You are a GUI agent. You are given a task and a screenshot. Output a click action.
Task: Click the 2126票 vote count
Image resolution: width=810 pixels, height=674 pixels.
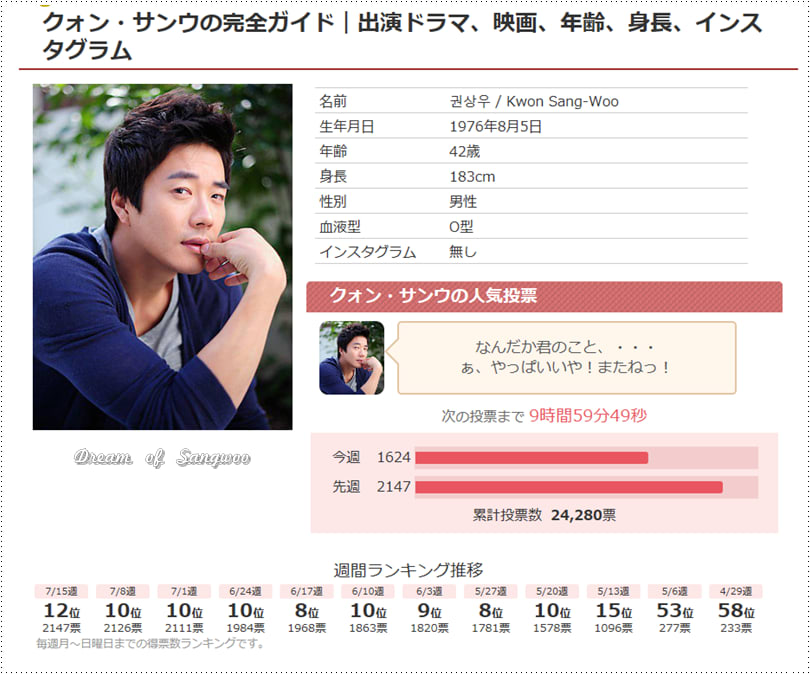(x=123, y=629)
